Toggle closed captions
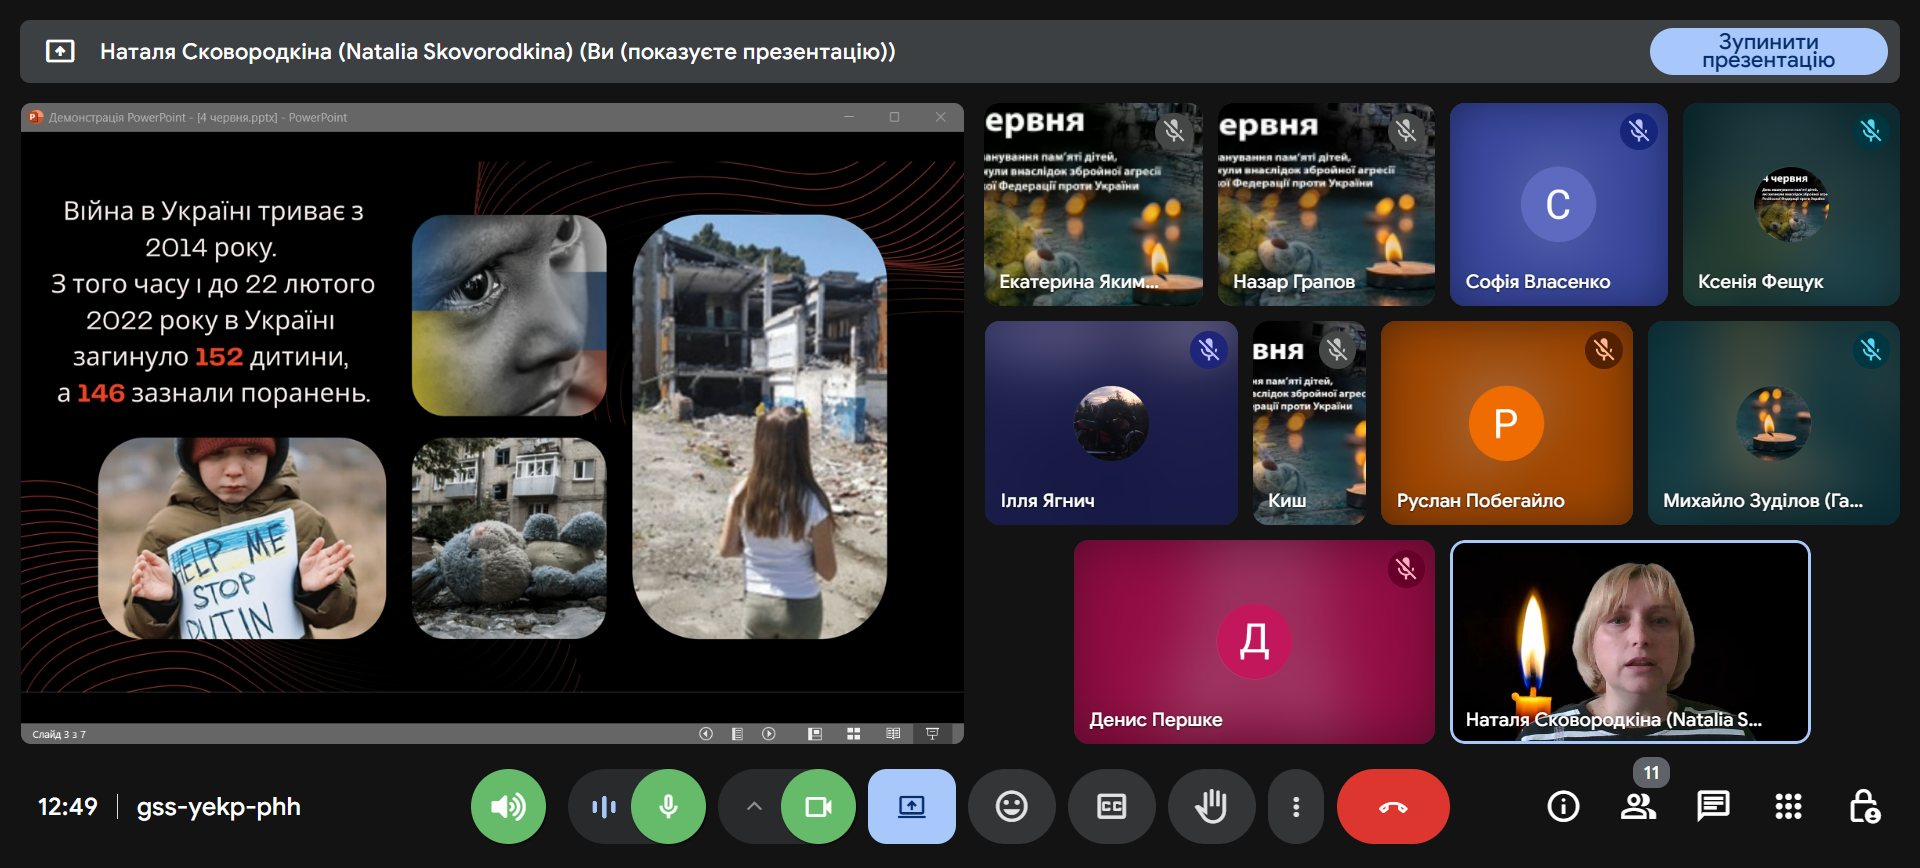Screen dimensions: 1920x868 (x=1111, y=806)
